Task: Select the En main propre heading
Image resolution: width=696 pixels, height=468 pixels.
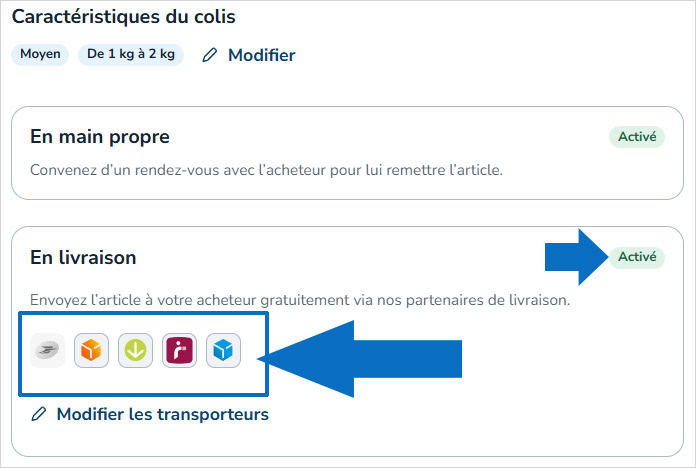Action: click(x=100, y=137)
